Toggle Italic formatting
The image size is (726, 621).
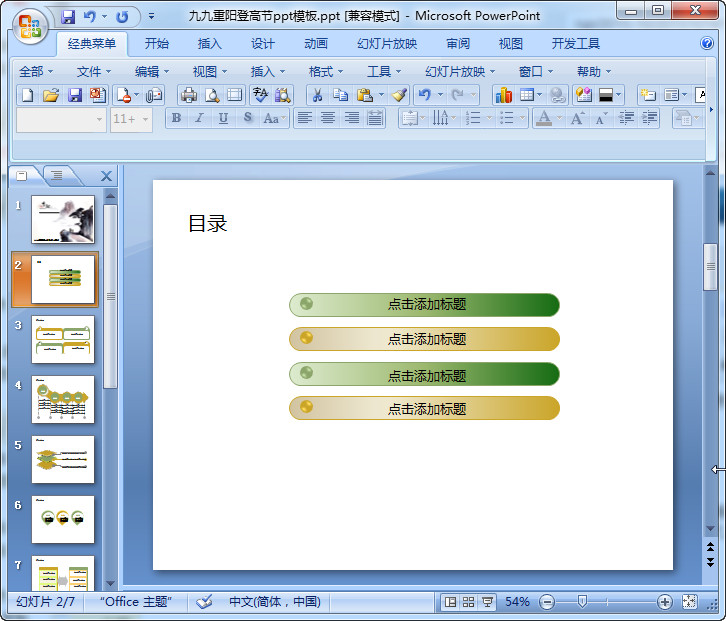pyautogui.click(x=200, y=119)
